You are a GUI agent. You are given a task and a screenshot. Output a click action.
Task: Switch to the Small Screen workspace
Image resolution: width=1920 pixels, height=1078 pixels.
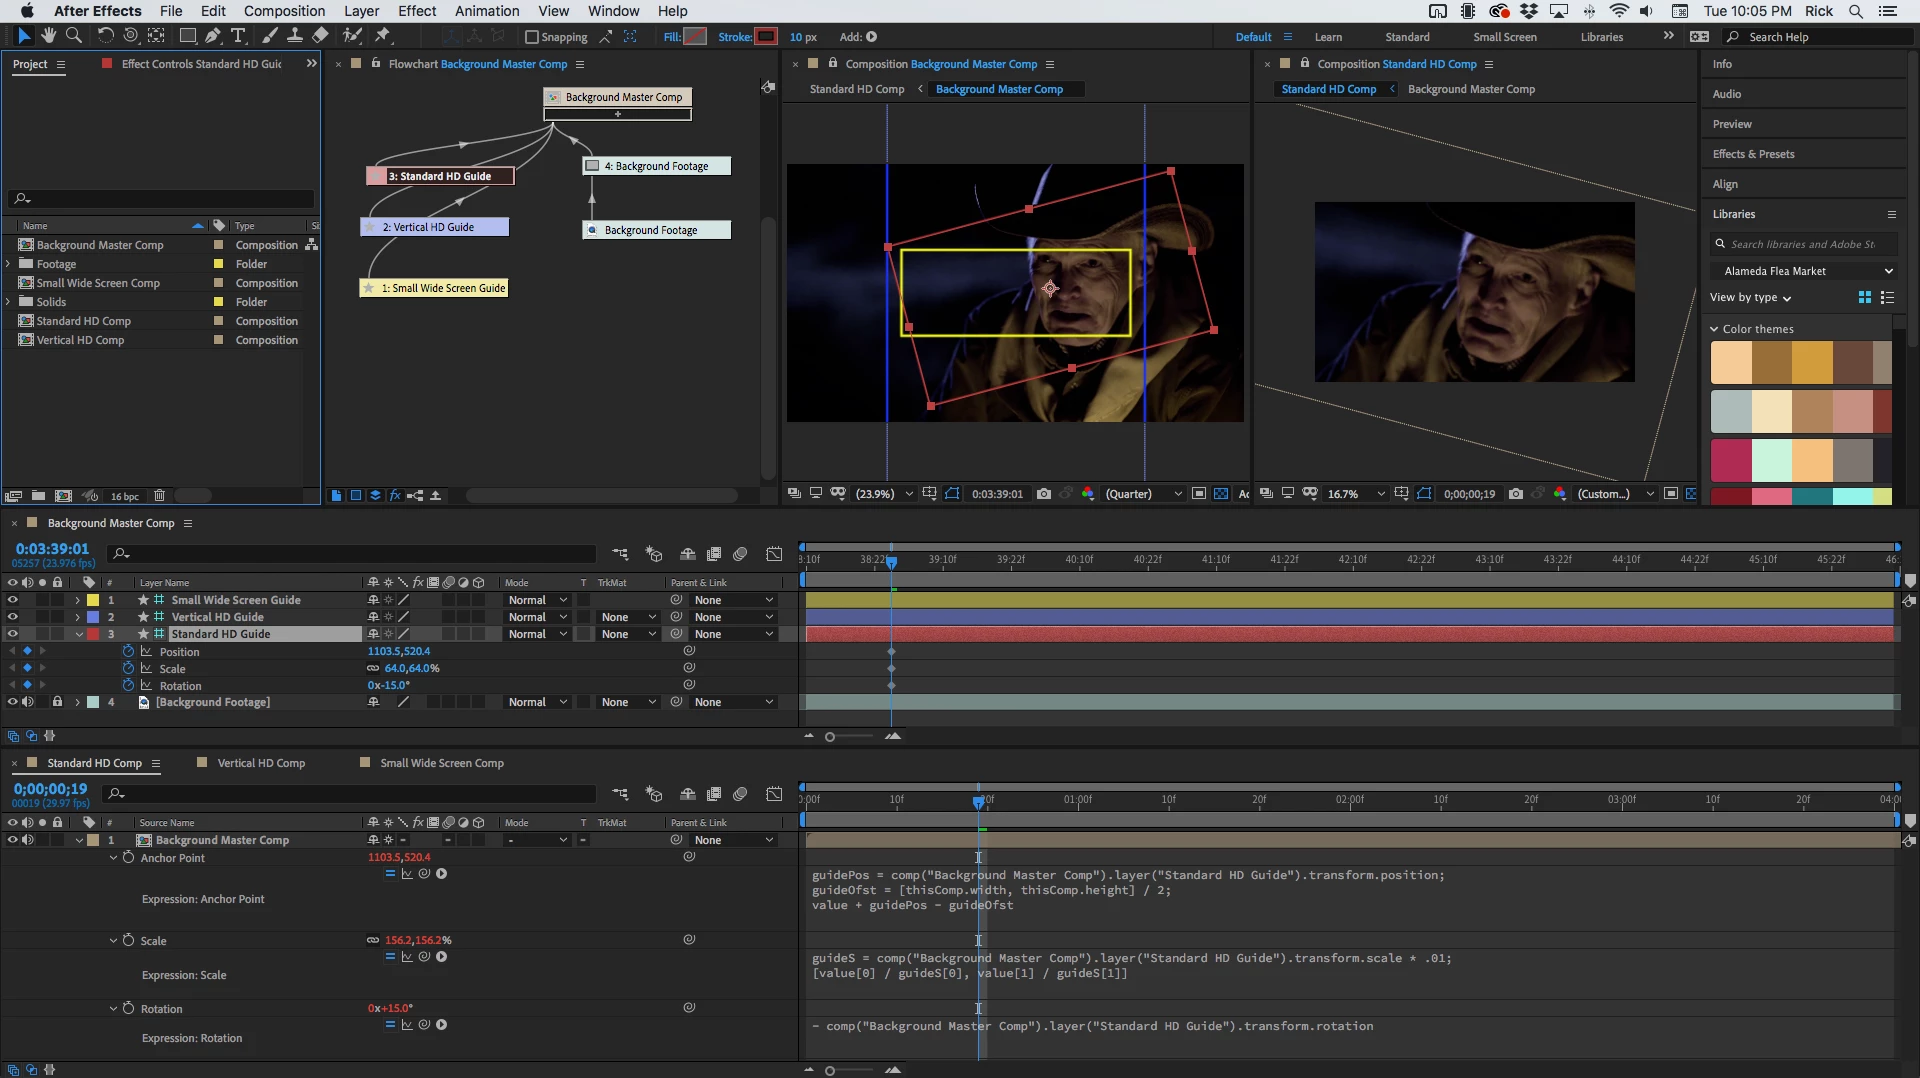pyautogui.click(x=1504, y=37)
